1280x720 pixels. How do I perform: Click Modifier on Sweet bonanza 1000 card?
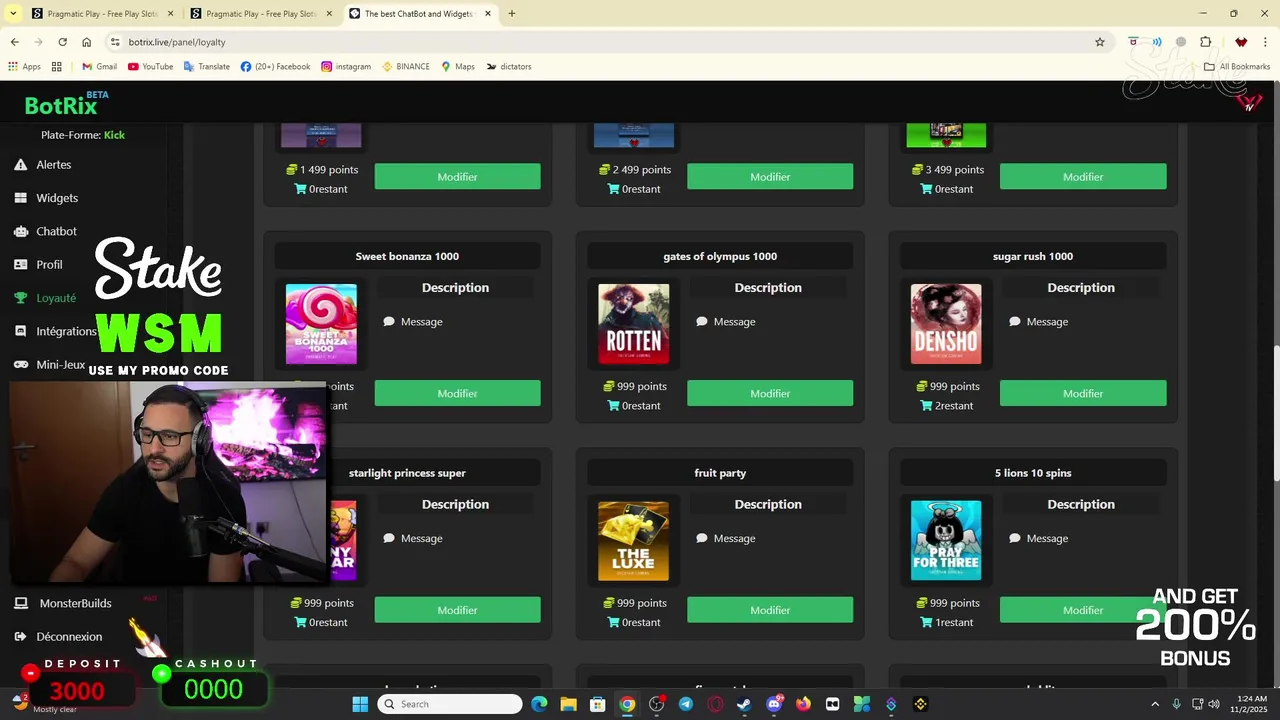click(x=457, y=393)
